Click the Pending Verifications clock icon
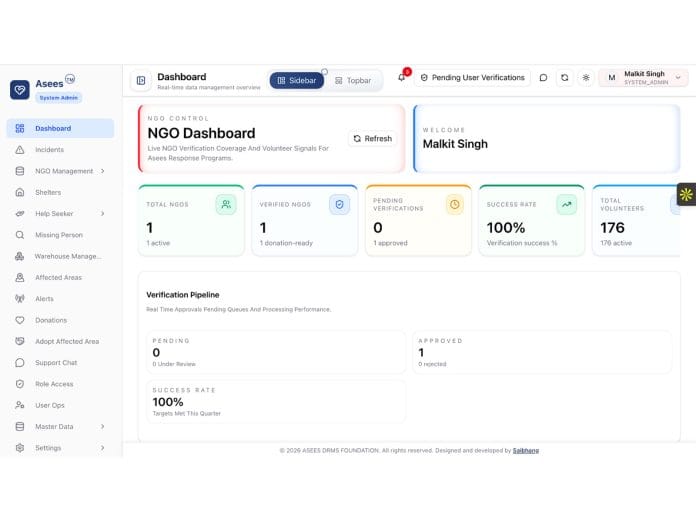Viewport: 696px width, 522px height. (455, 204)
